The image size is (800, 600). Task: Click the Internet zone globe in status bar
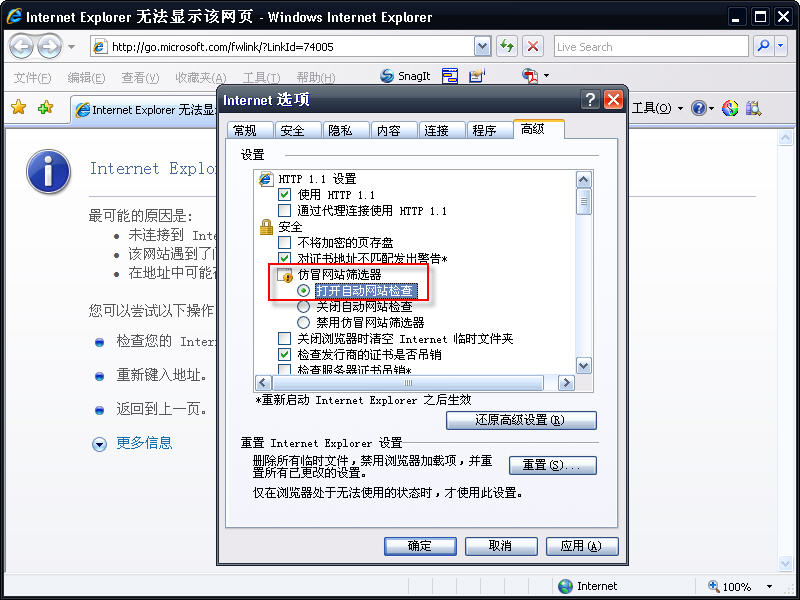565,586
